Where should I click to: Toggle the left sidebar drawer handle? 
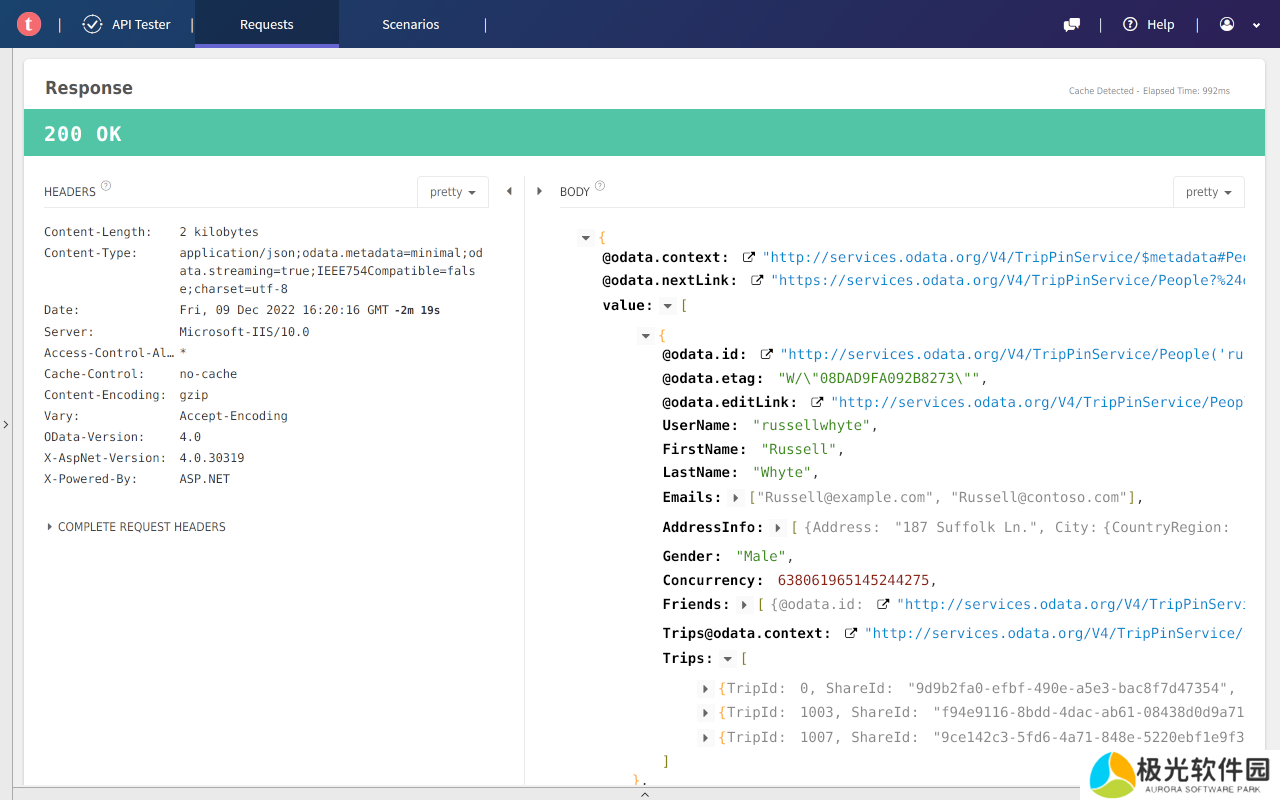[6, 425]
